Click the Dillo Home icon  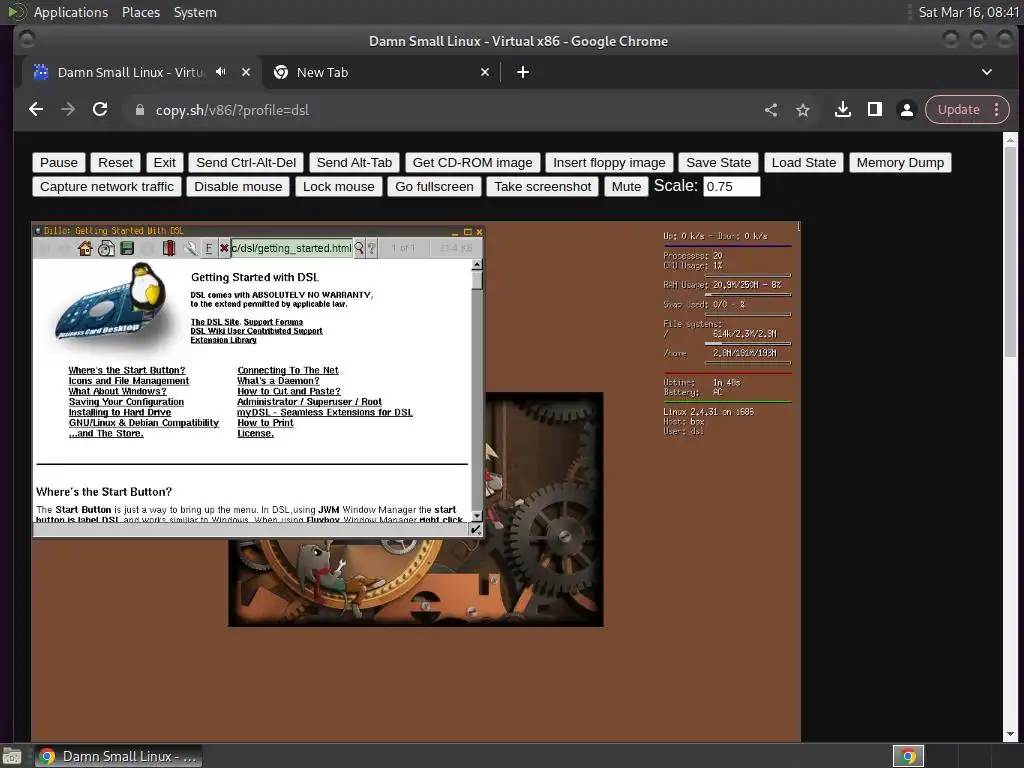tap(85, 248)
